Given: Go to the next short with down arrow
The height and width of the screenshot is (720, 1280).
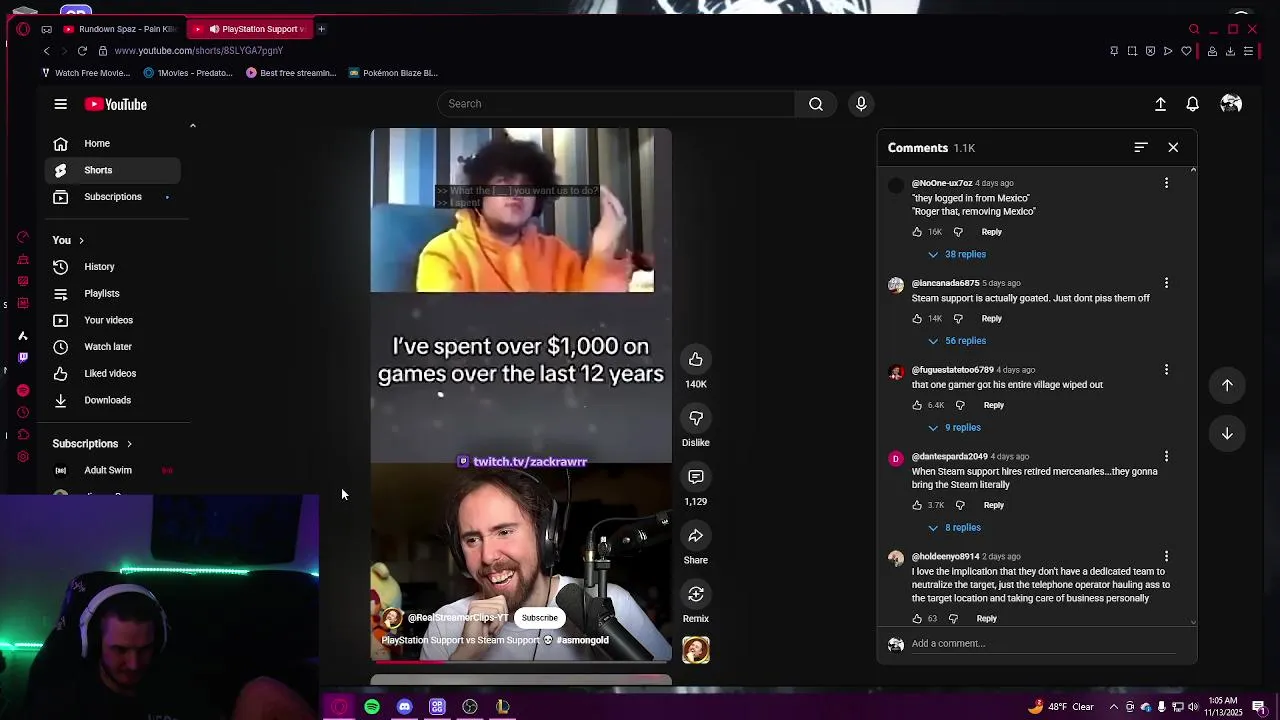Looking at the screenshot, I should [x=1227, y=433].
